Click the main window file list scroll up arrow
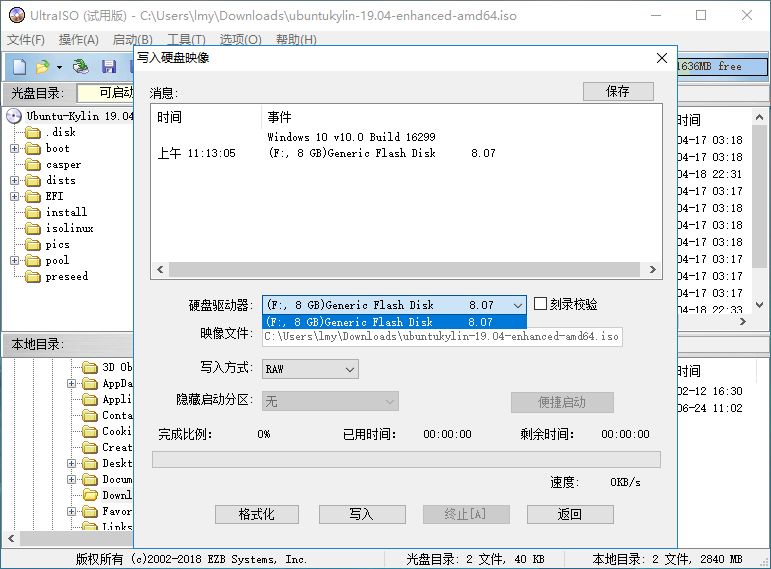Screen dimensions: 771x569 tap(759, 118)
